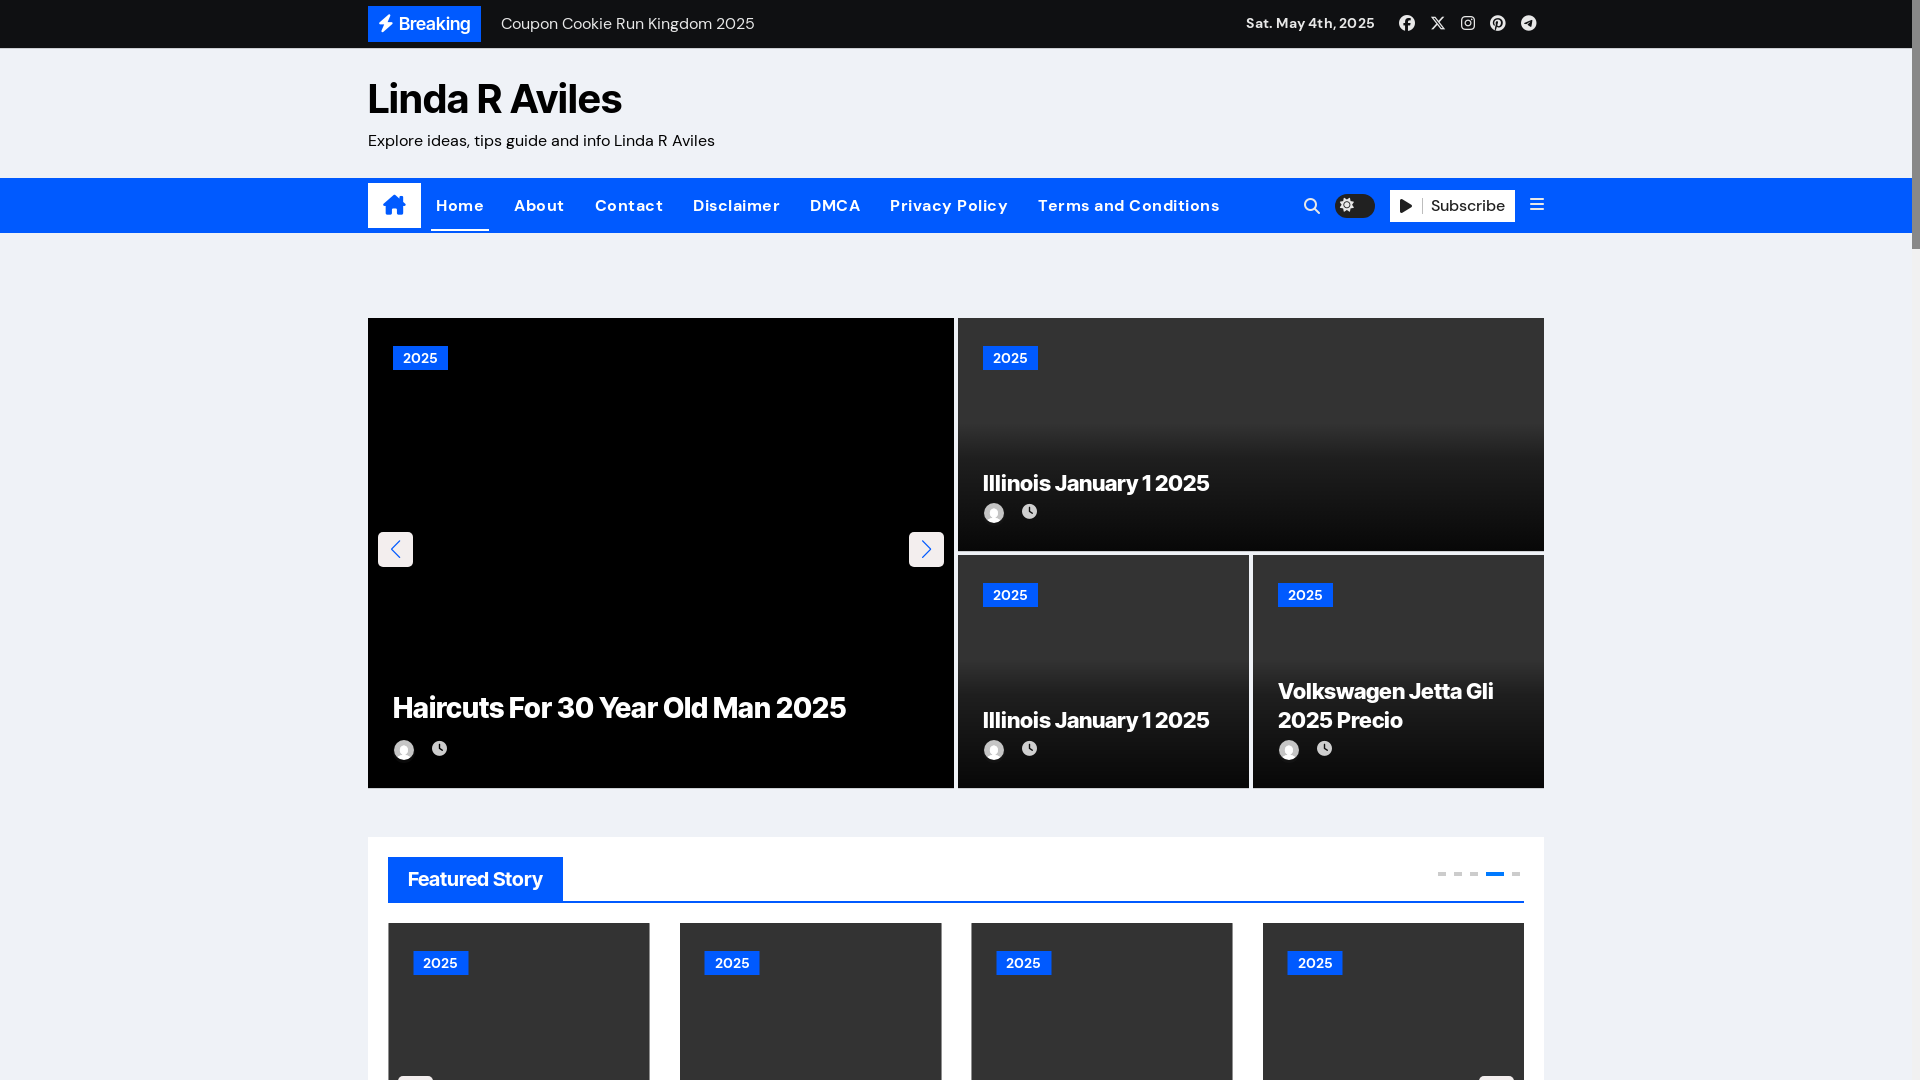Screen dimensions: 1920x1080
Task: Click the Subscribe button
Action: (1452, 206)
